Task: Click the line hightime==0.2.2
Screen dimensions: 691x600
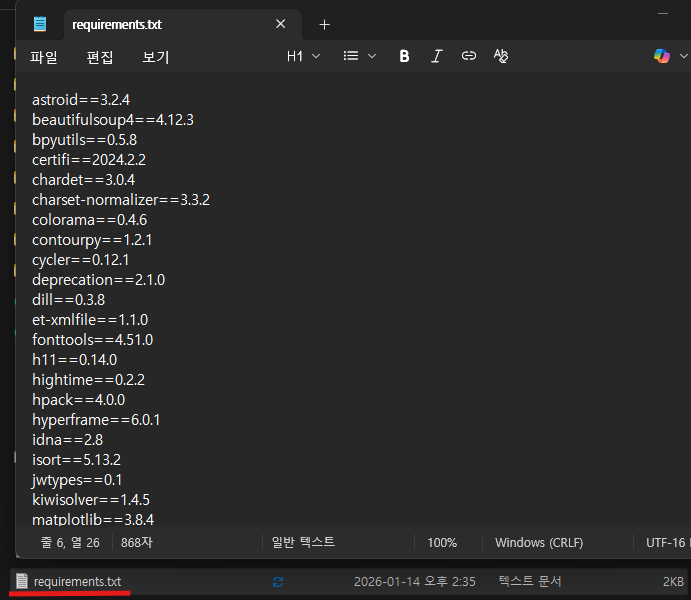Action: coord(88,380)
